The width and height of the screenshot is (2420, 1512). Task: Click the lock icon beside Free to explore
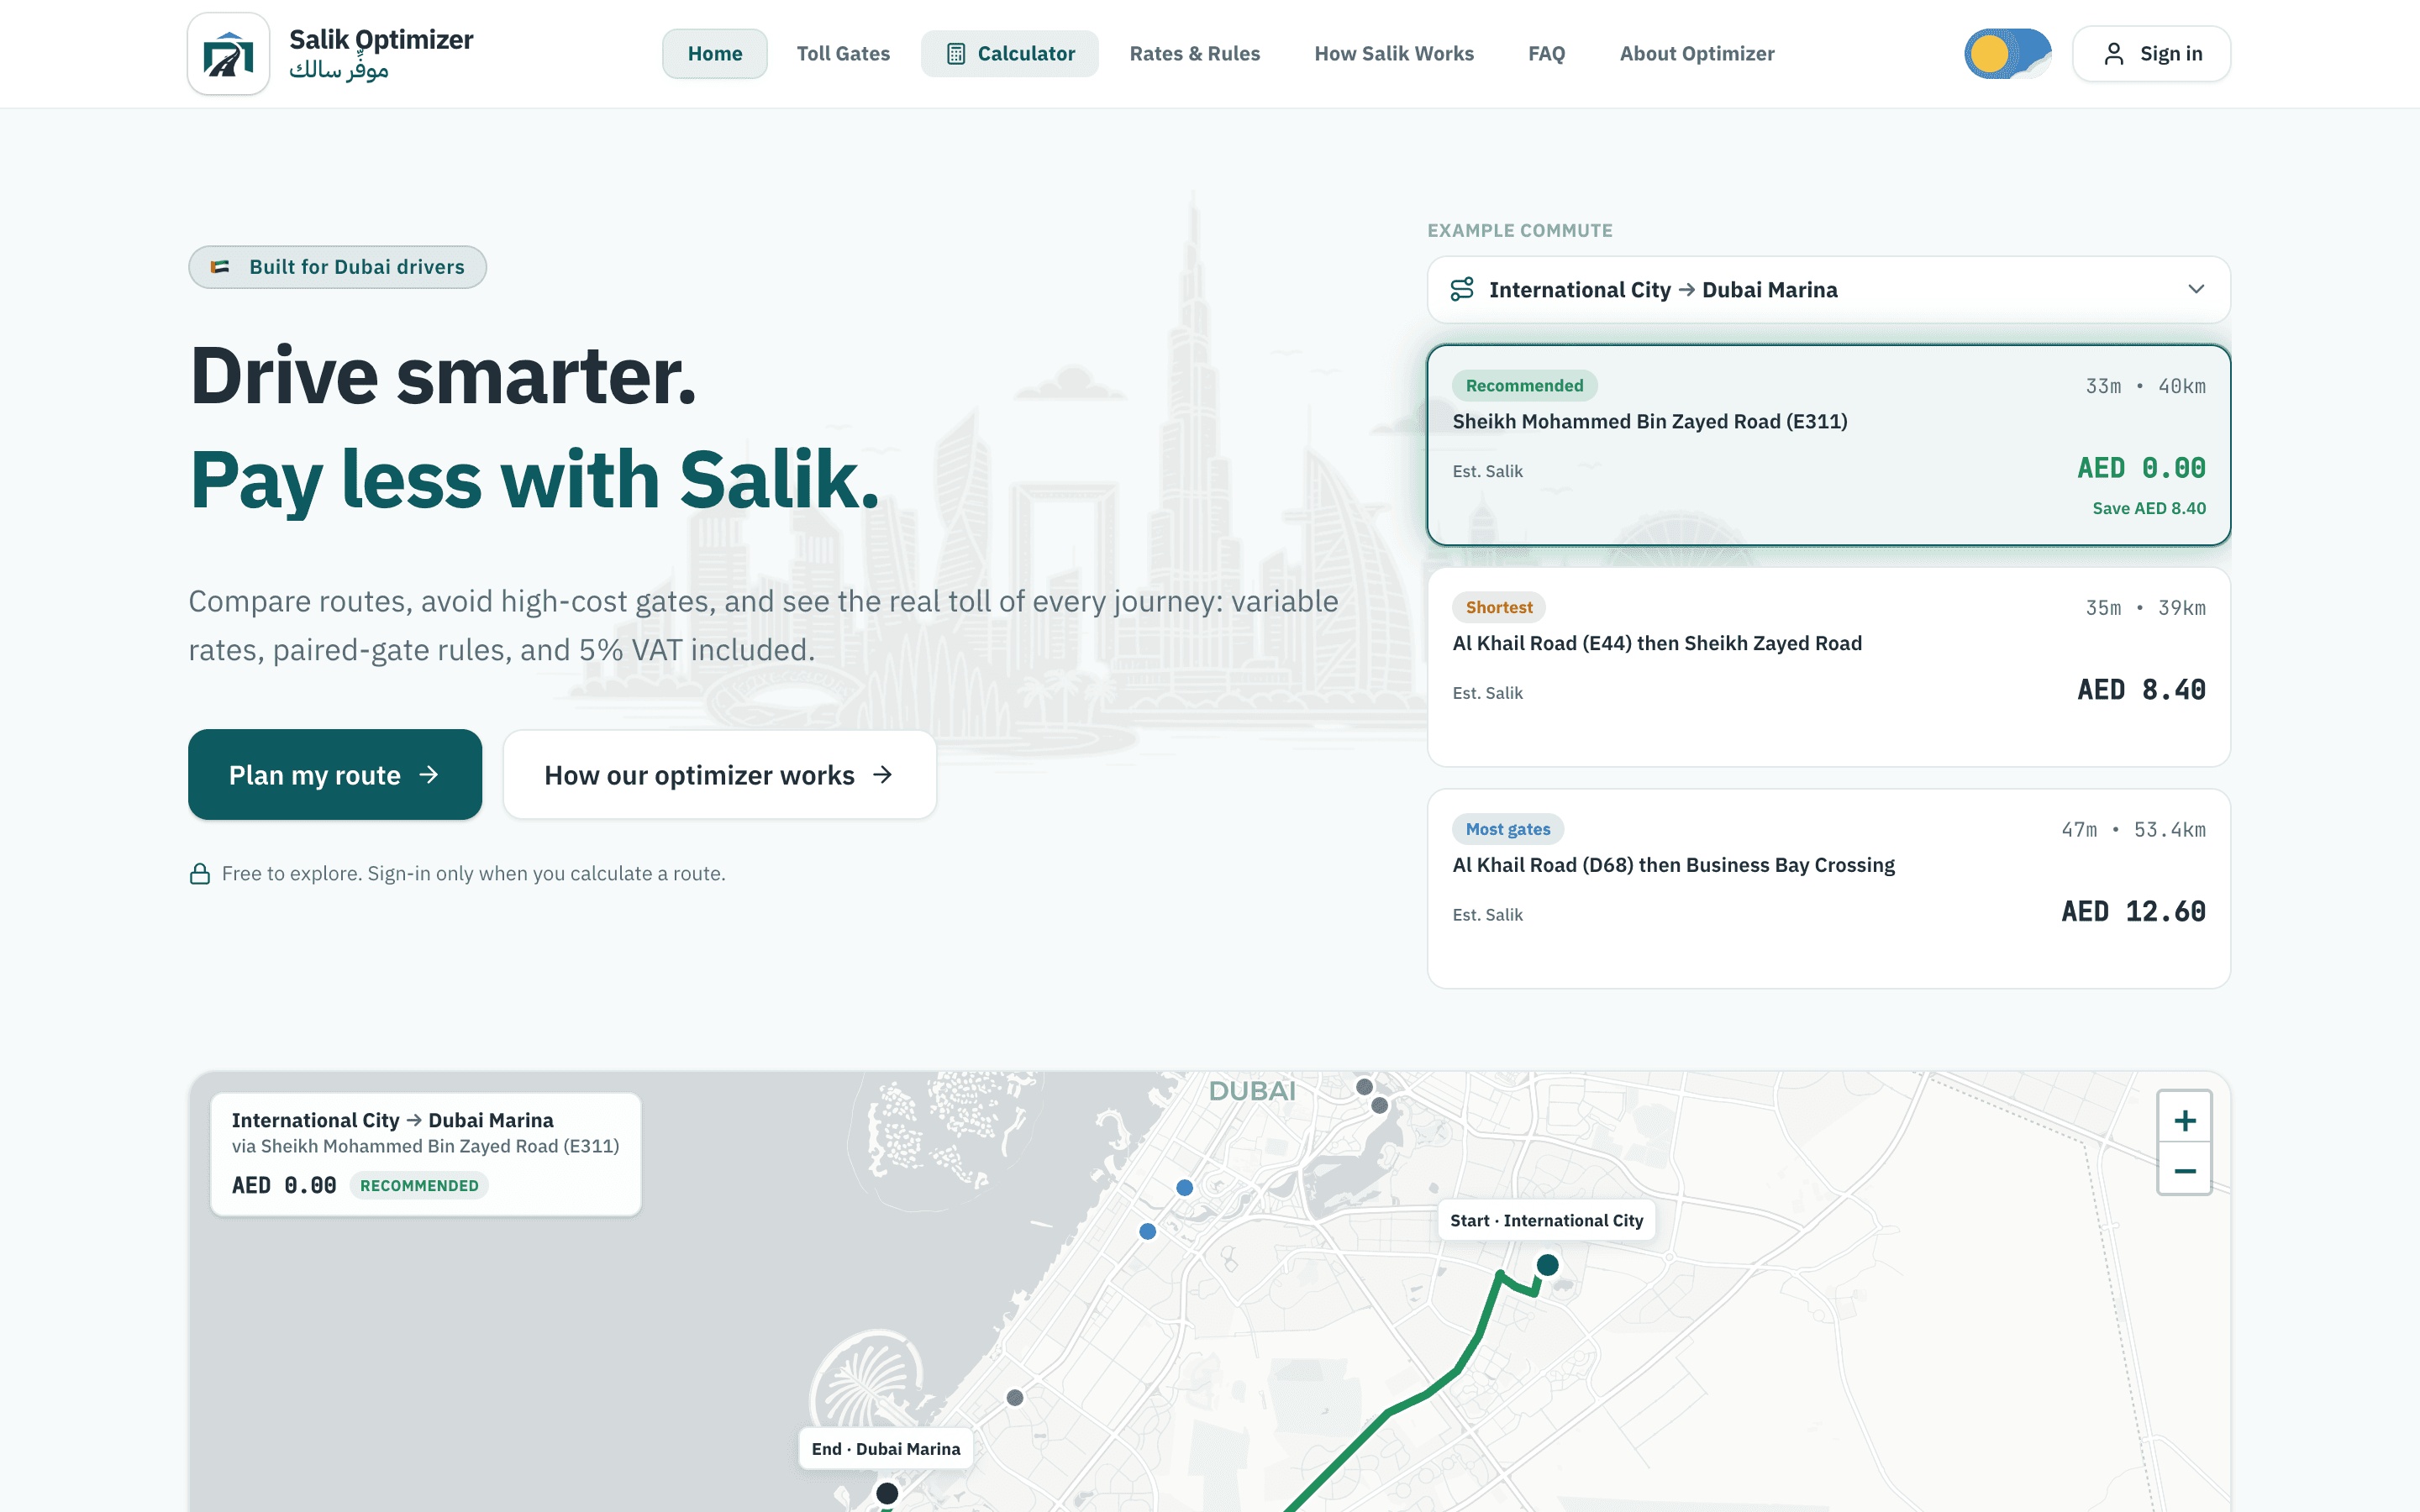(200, 874)
